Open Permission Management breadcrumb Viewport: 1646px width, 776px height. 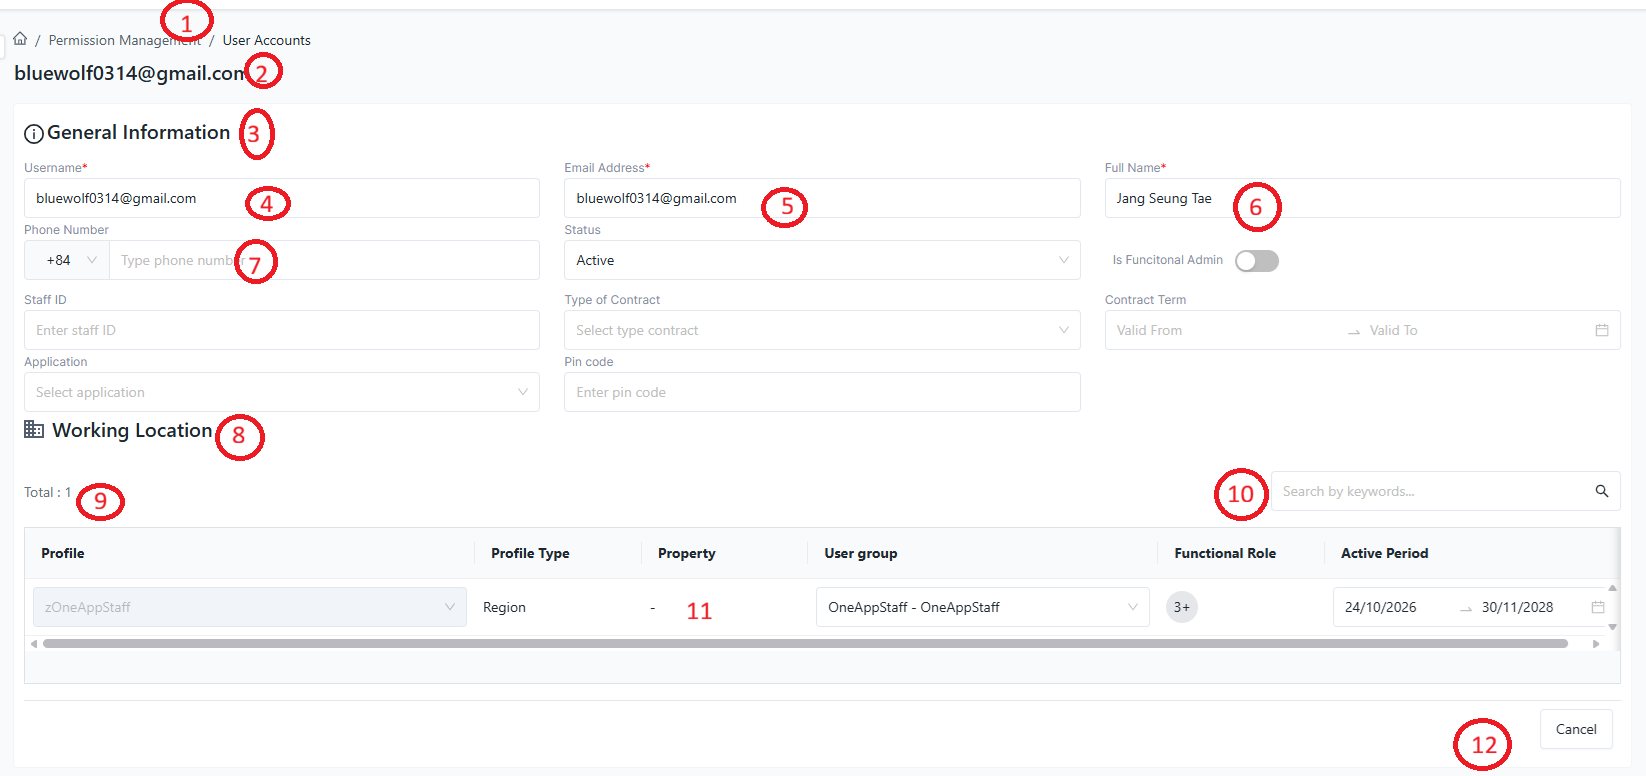pos(124,40)
